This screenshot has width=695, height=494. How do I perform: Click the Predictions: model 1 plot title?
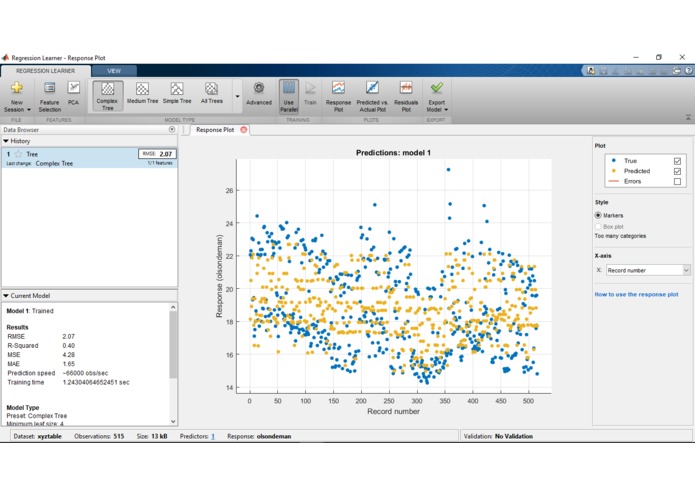coord(393,152)
